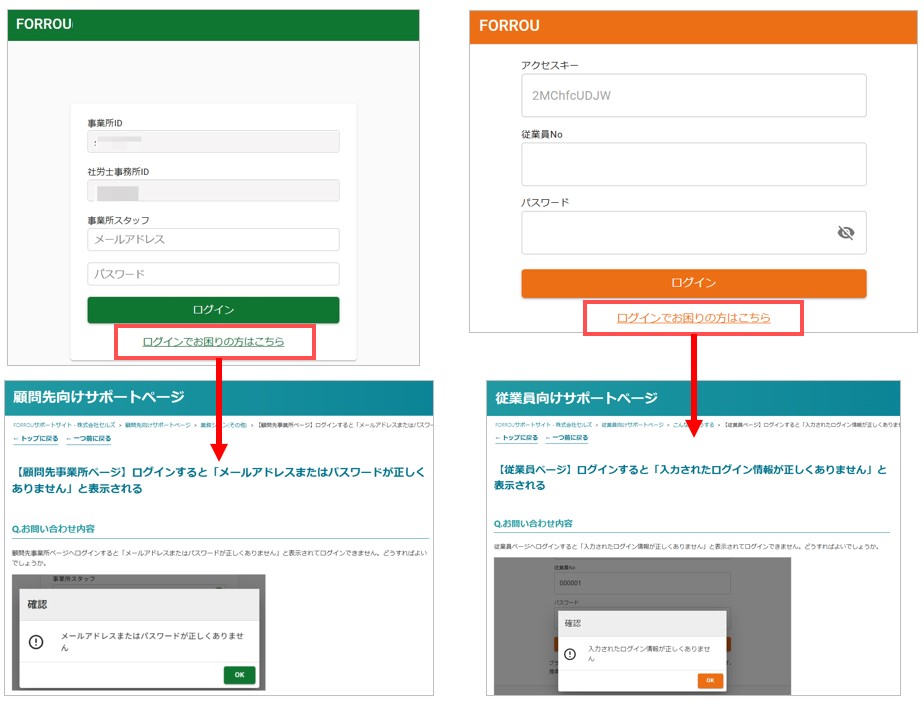The image size is (924, 702).
Task: Open the 入力されたログイン情報 error screenshot image
Action: tap(642, 626)
